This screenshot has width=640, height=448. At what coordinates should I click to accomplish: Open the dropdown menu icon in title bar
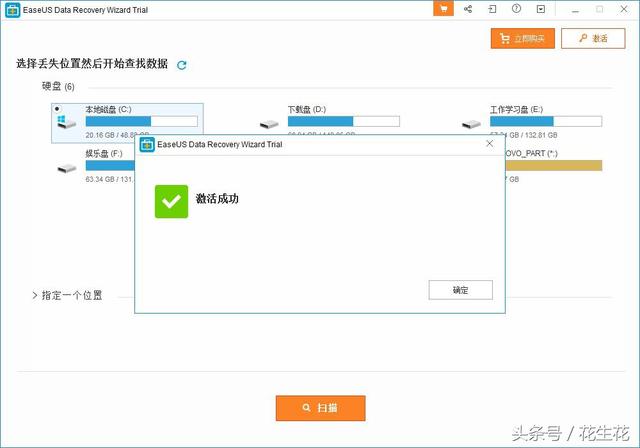pos(541,9)
